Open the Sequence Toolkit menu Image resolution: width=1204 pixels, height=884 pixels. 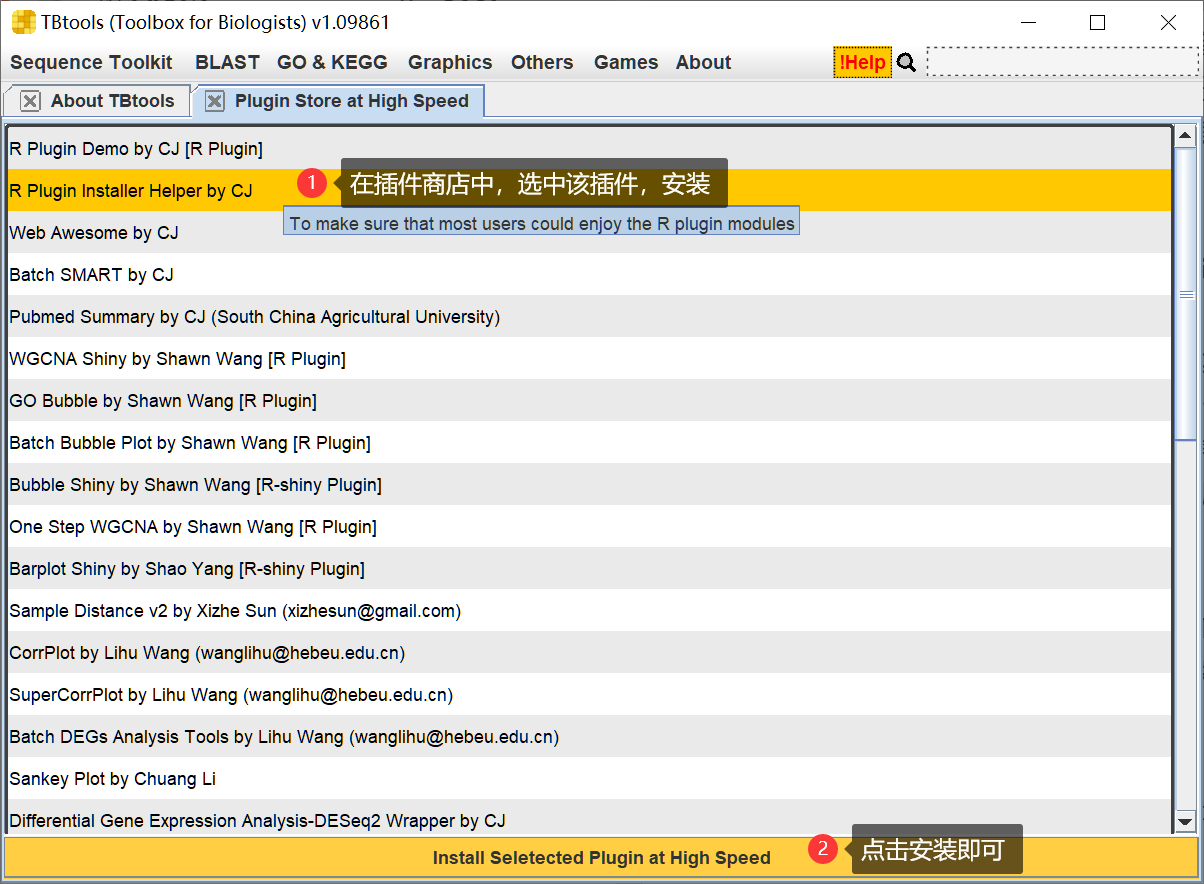coord(91,62)
